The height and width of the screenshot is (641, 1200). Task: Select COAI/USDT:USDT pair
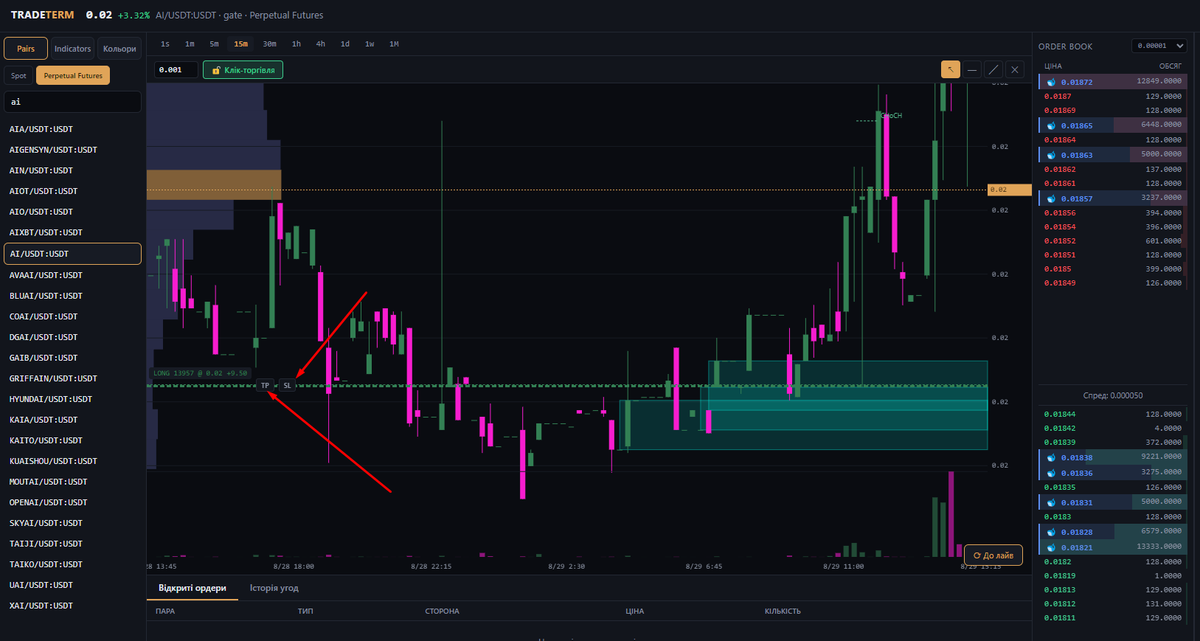click(x=73, y=316)
